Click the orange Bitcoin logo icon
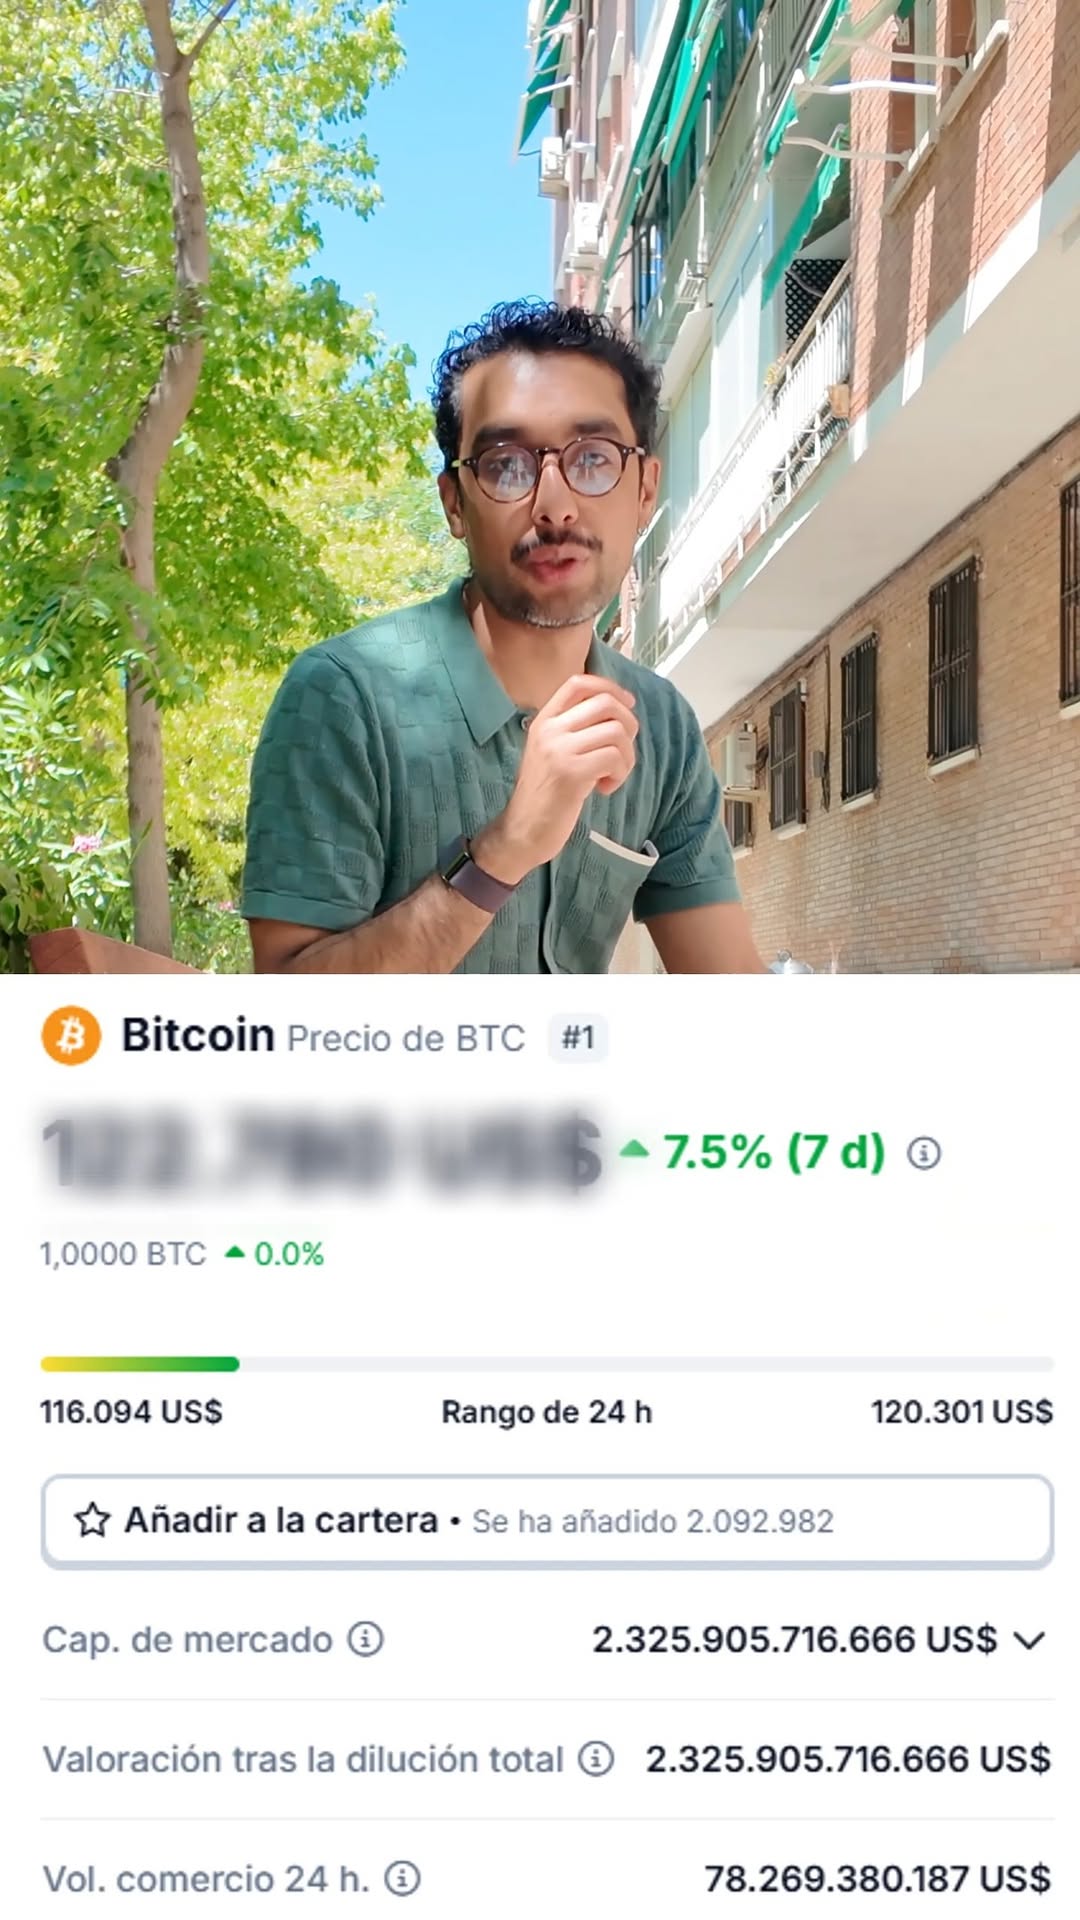The height and width of the screenshot is (1920, 1080). (71, 1035)
